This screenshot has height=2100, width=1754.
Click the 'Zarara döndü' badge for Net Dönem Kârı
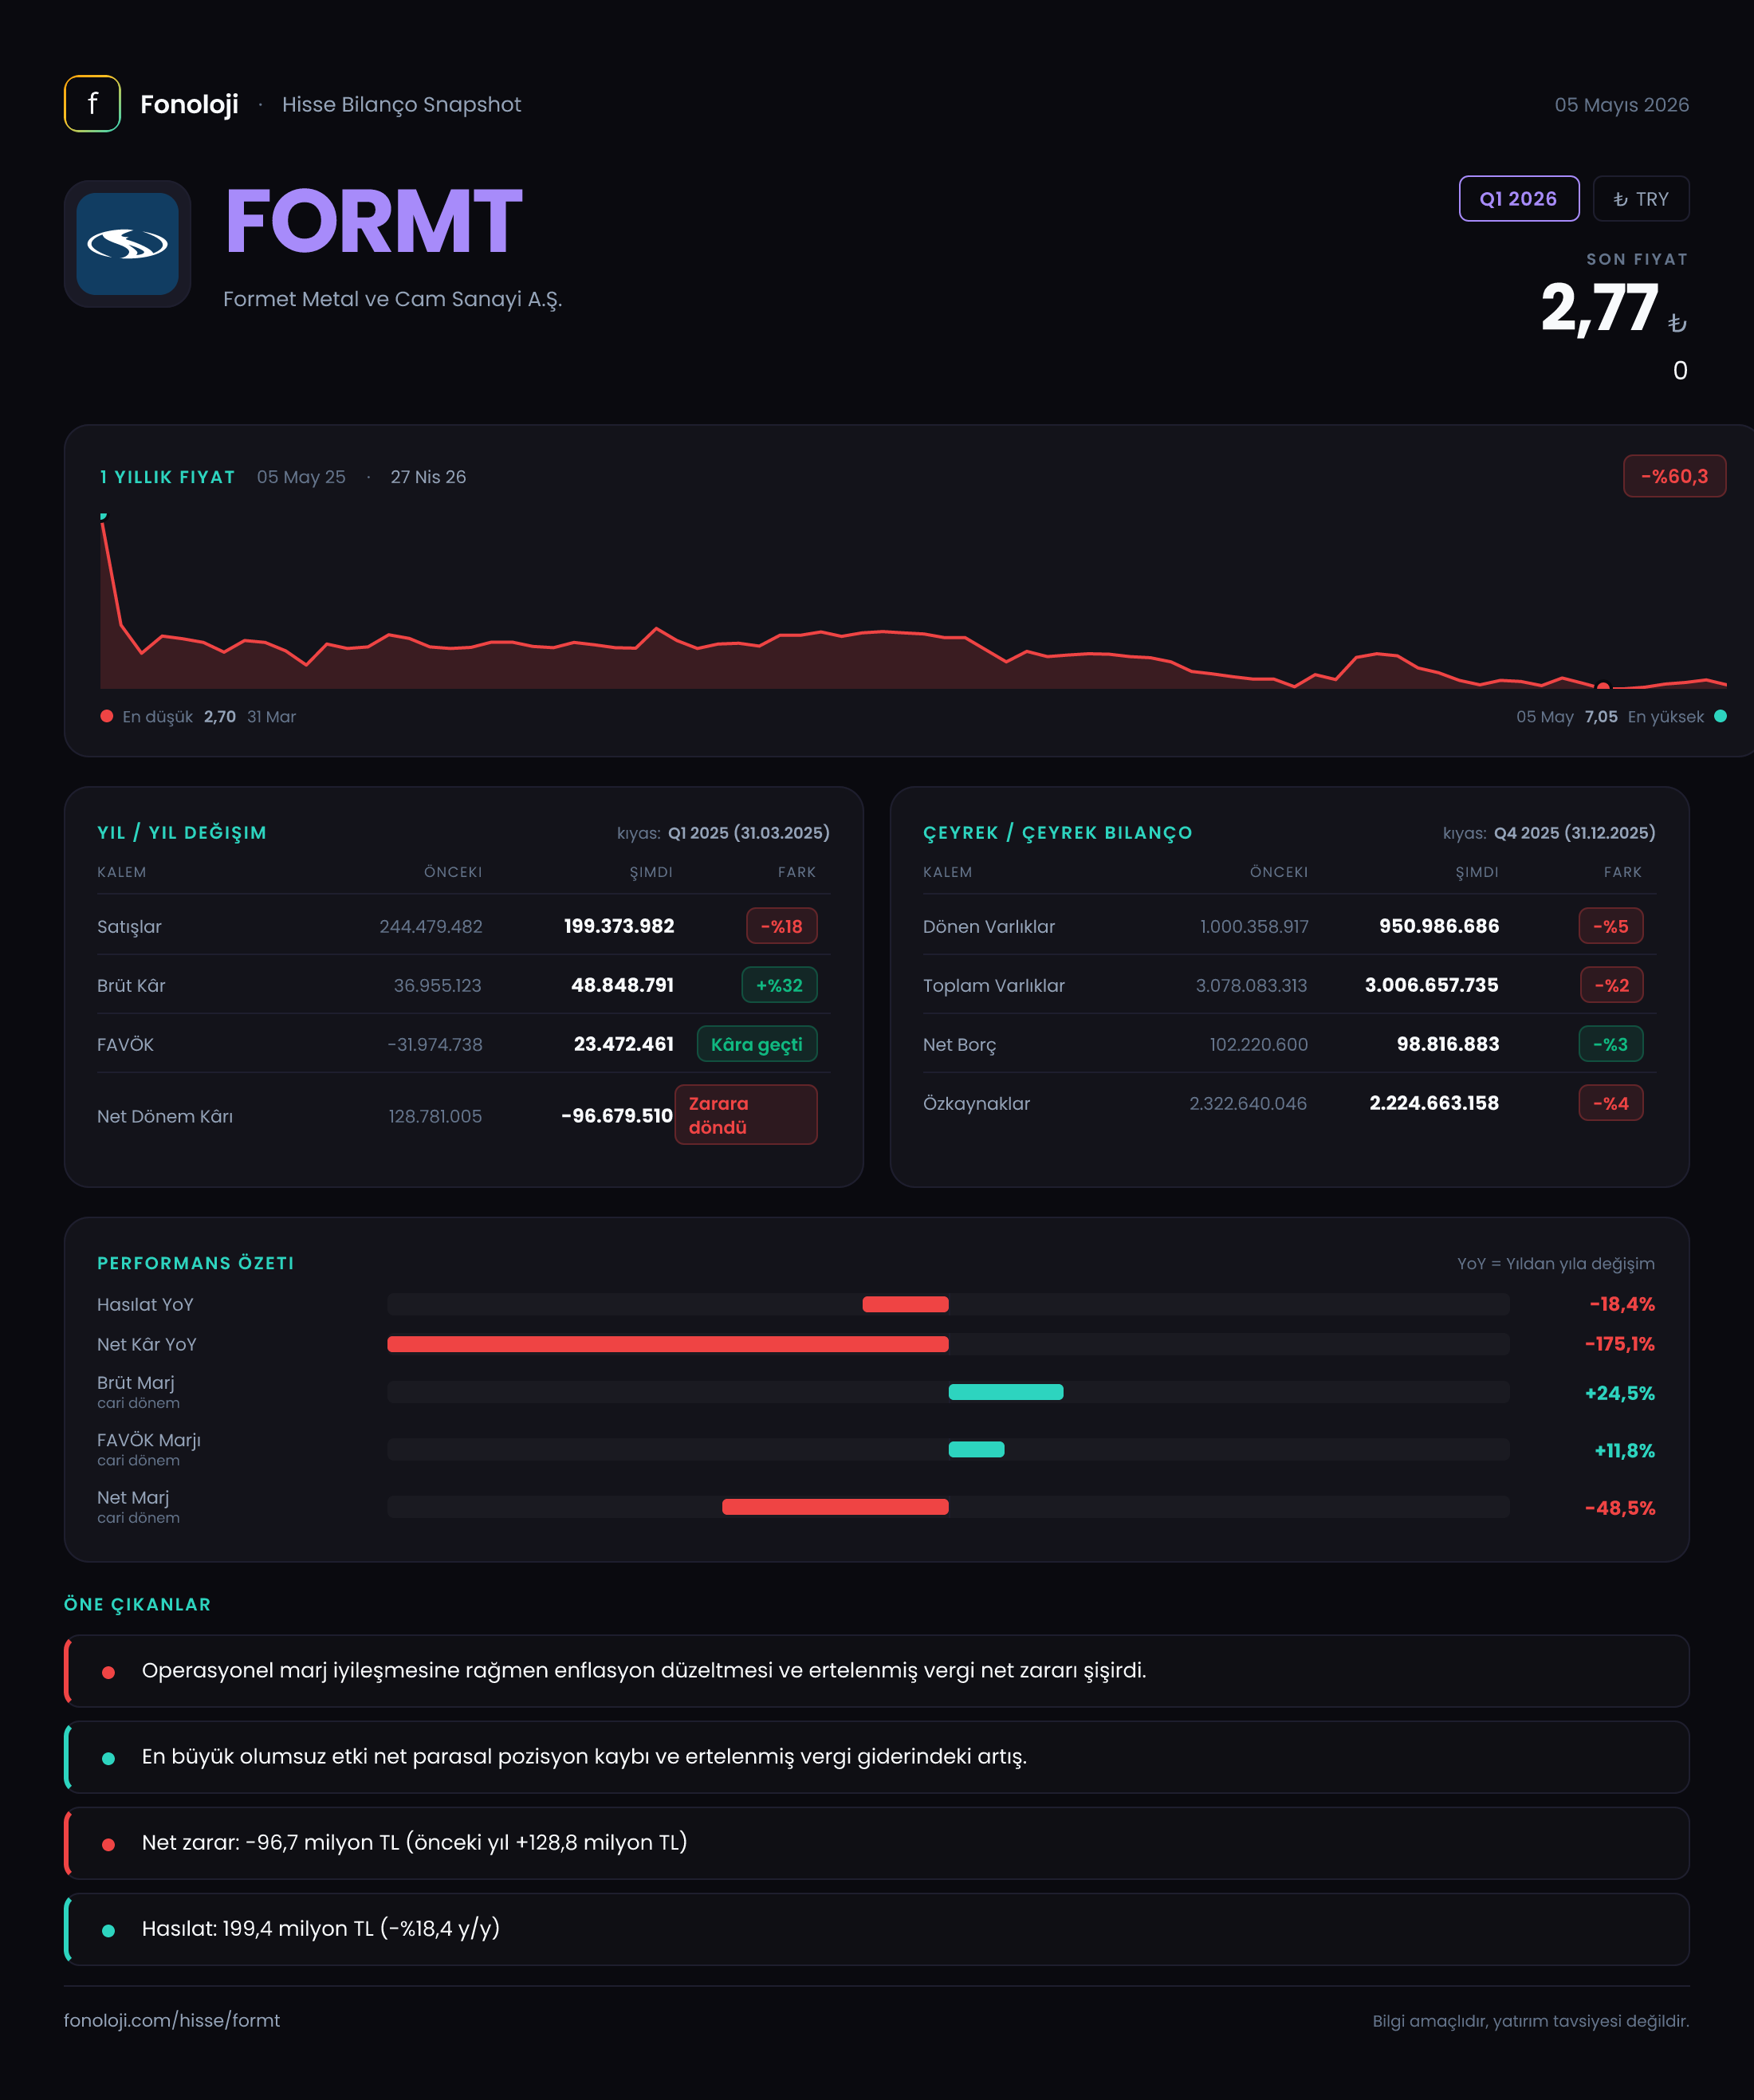[x=745, y=1115]
